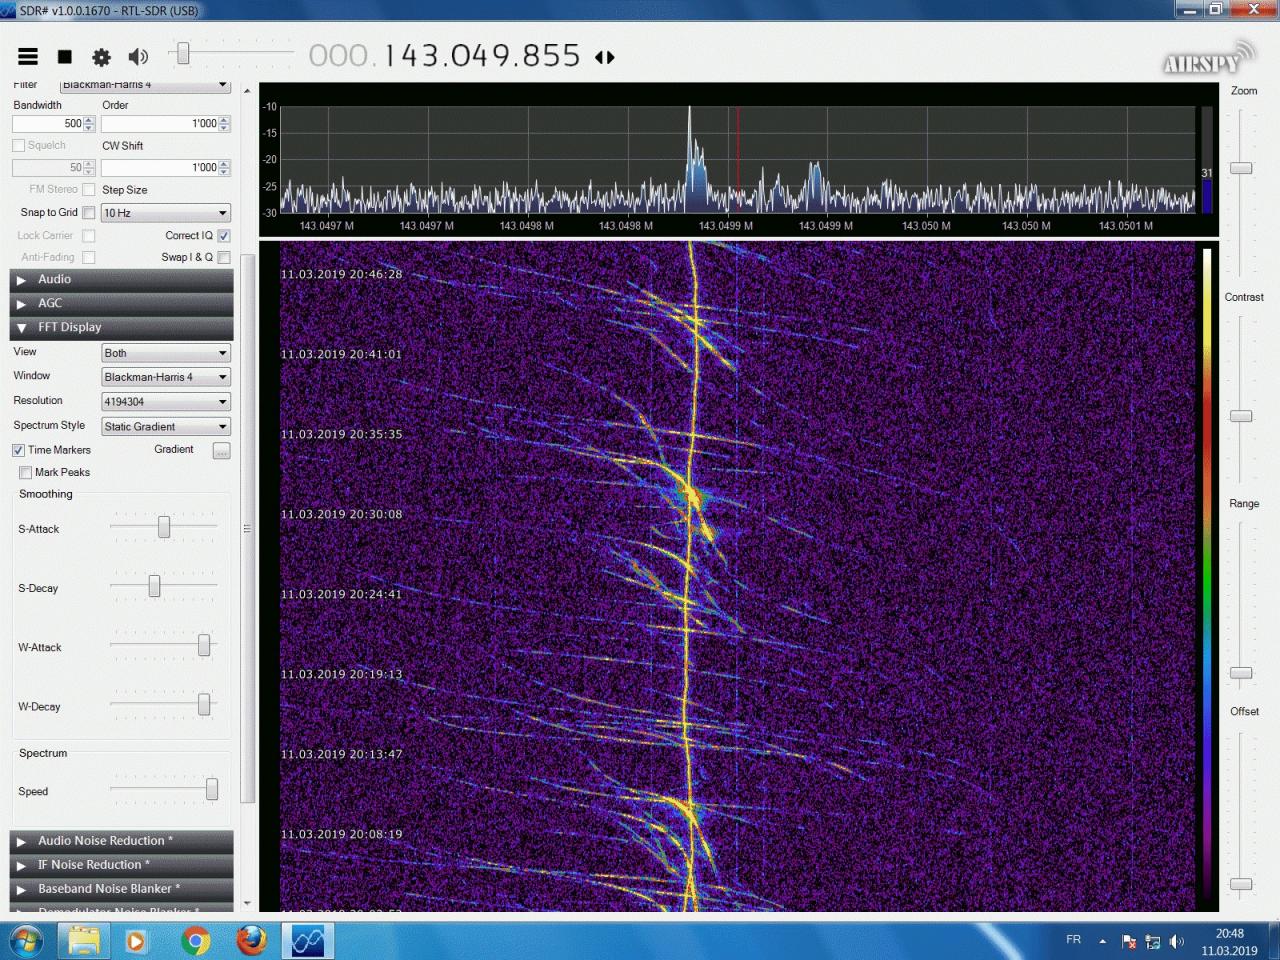Enable the Snap to Grid checkbox
The image size is (1280, 960).
tap(89, 213)
